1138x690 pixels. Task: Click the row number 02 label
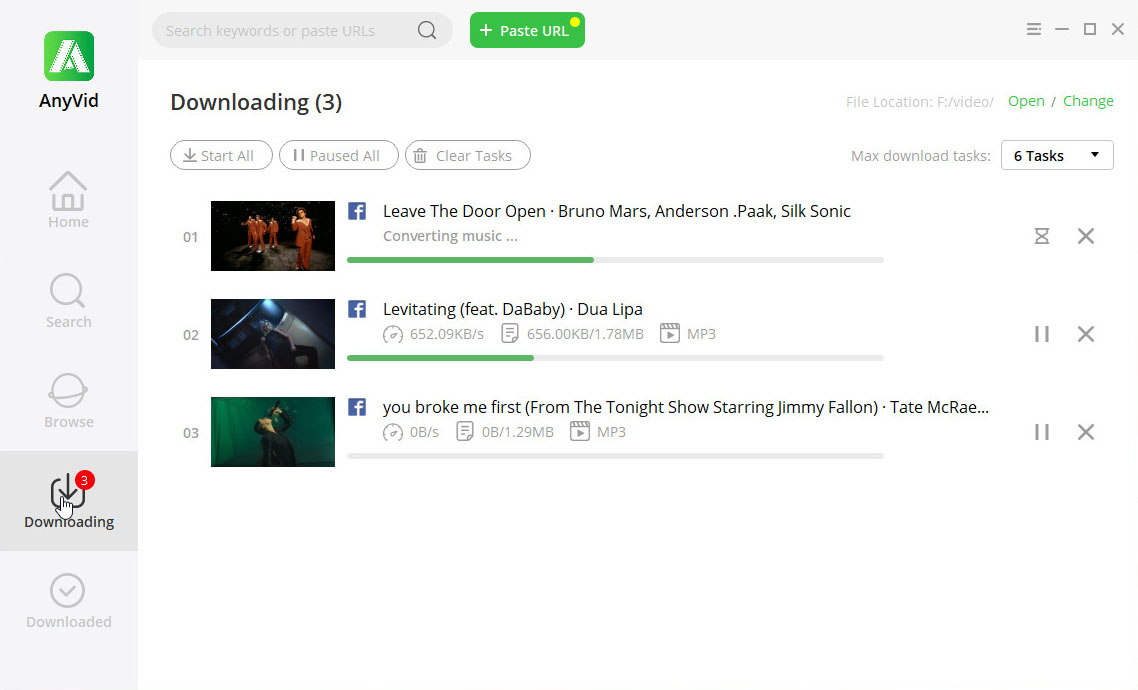tap(190, 334)
